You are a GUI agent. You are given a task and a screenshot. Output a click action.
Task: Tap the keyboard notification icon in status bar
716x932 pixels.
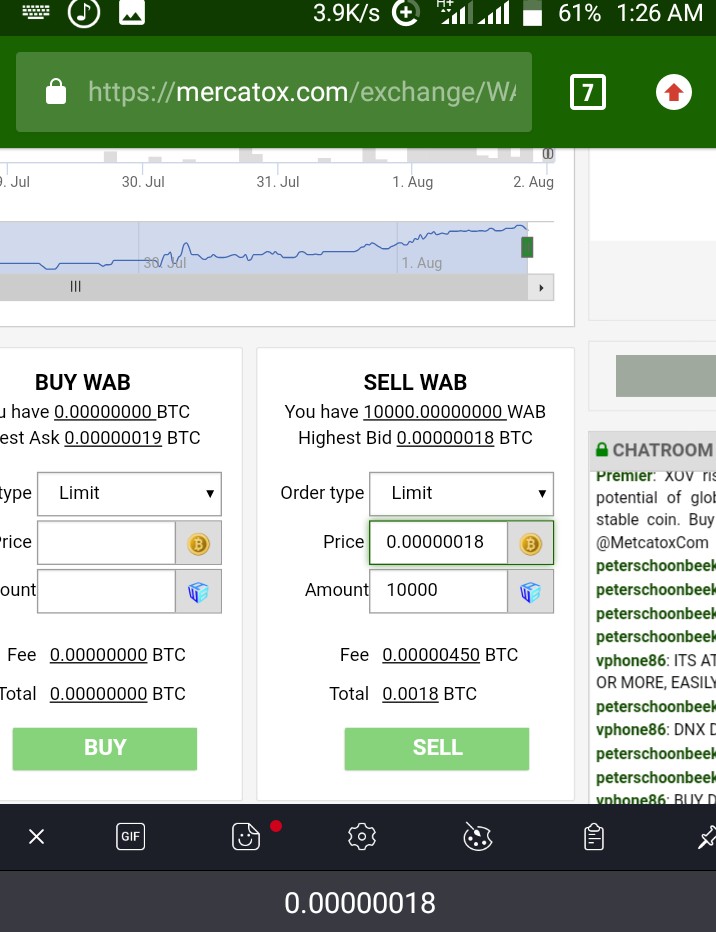(x=36, y=12)
